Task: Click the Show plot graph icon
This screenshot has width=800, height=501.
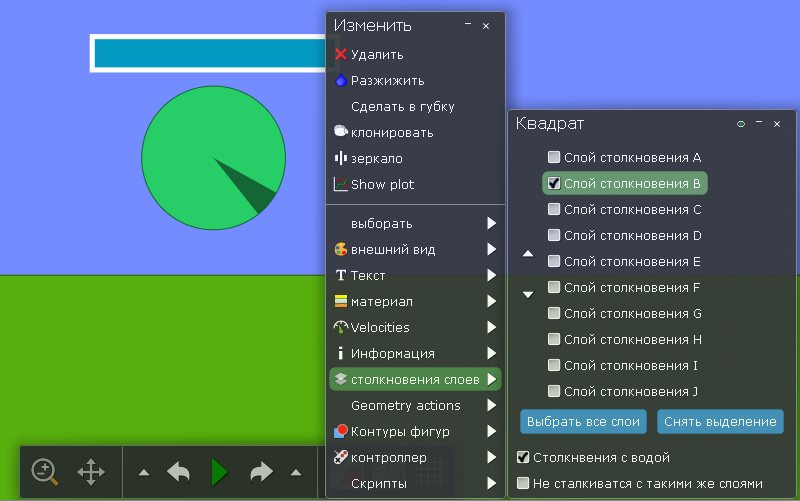Action: coord(340,184)
